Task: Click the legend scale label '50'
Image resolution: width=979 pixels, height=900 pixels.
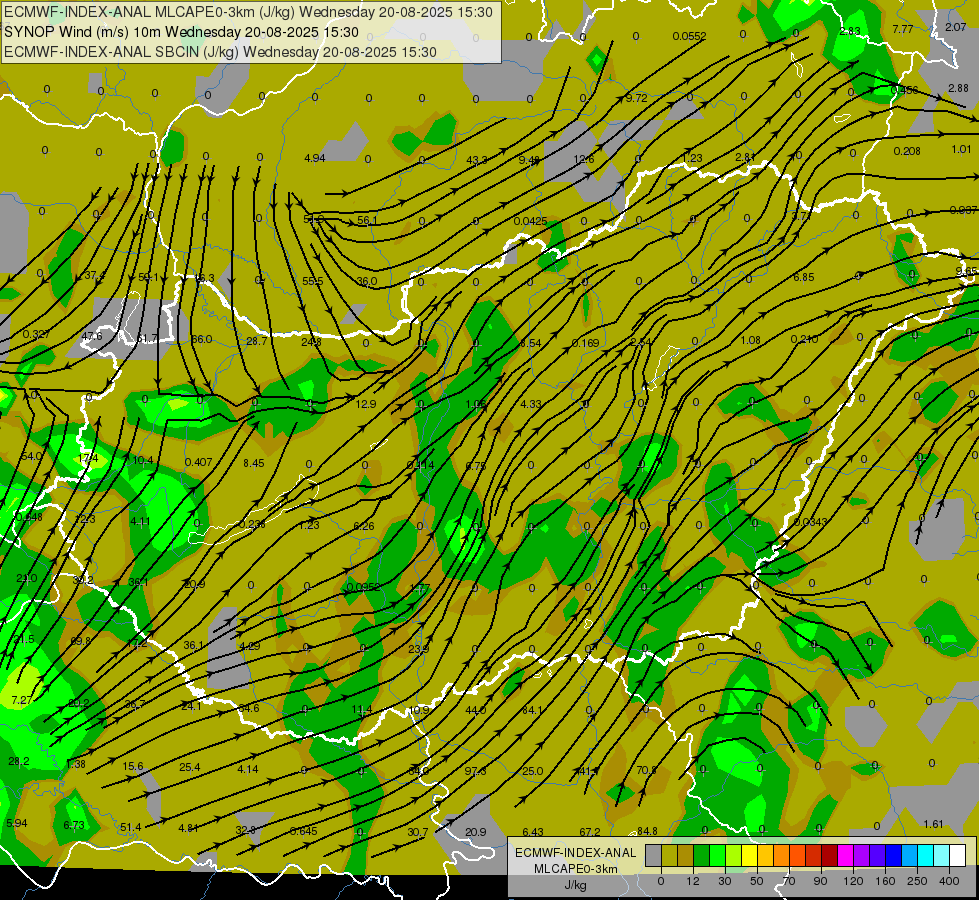Action: [757, 881]
